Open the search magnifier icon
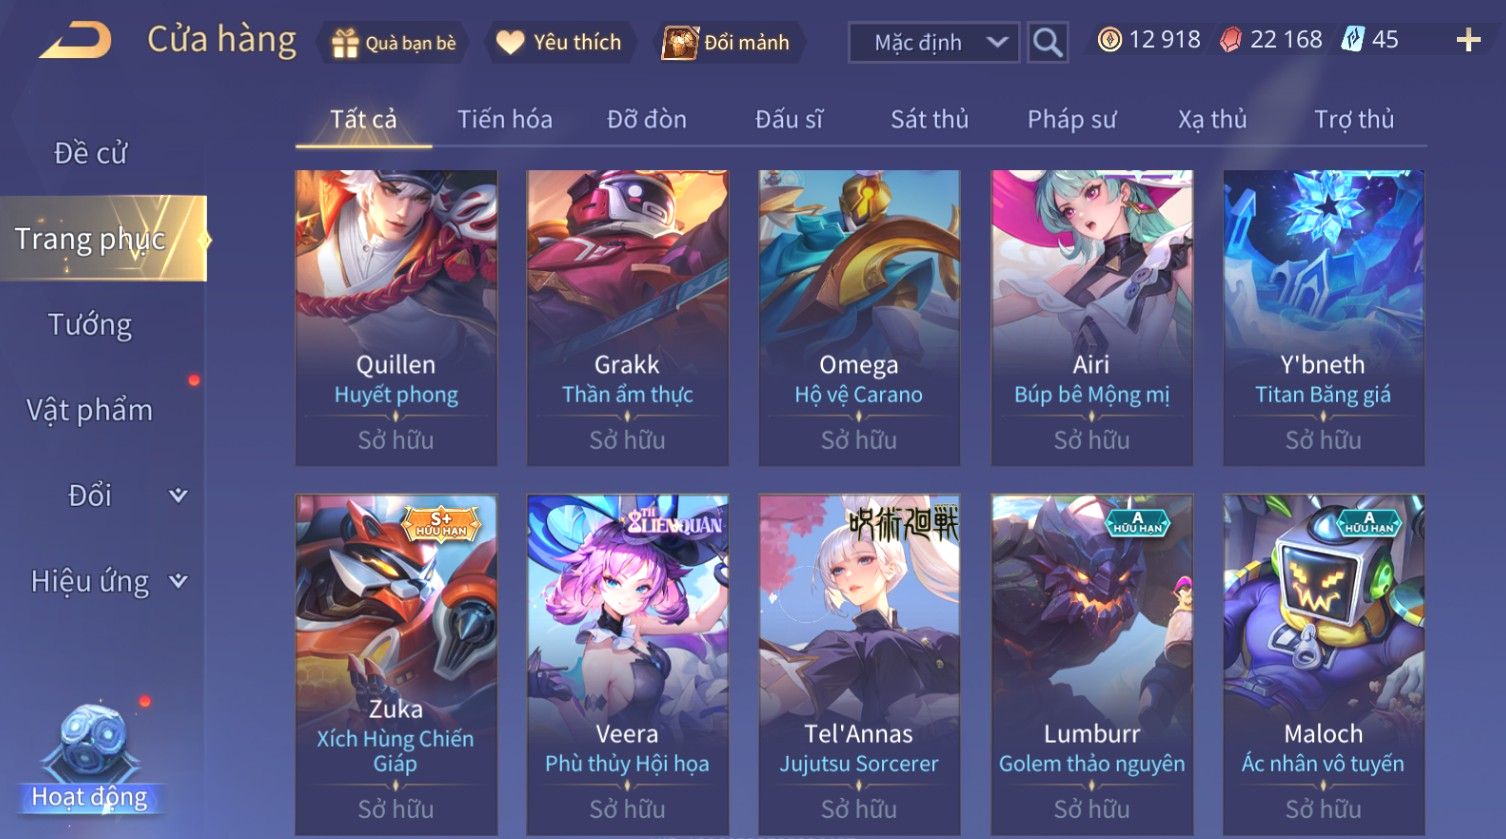1506x839 pixels. coord(1047,42)
